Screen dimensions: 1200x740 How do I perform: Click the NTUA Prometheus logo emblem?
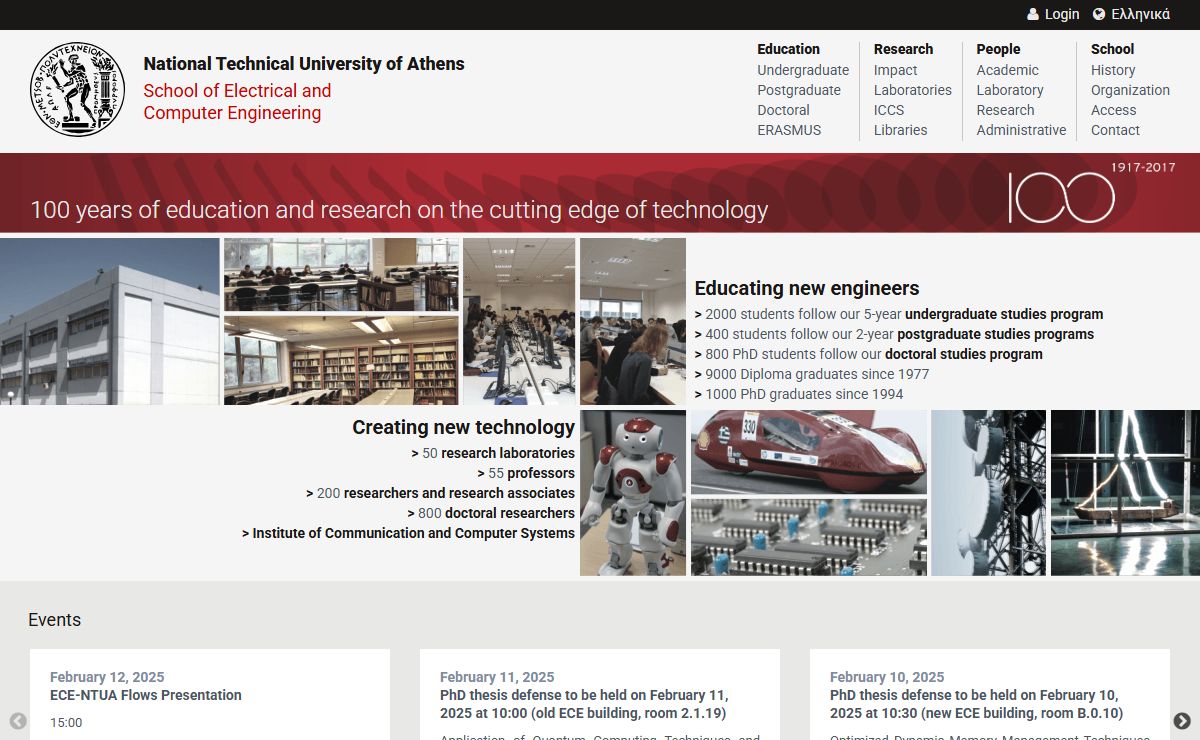pyautogui.click(x=77, y=89)
